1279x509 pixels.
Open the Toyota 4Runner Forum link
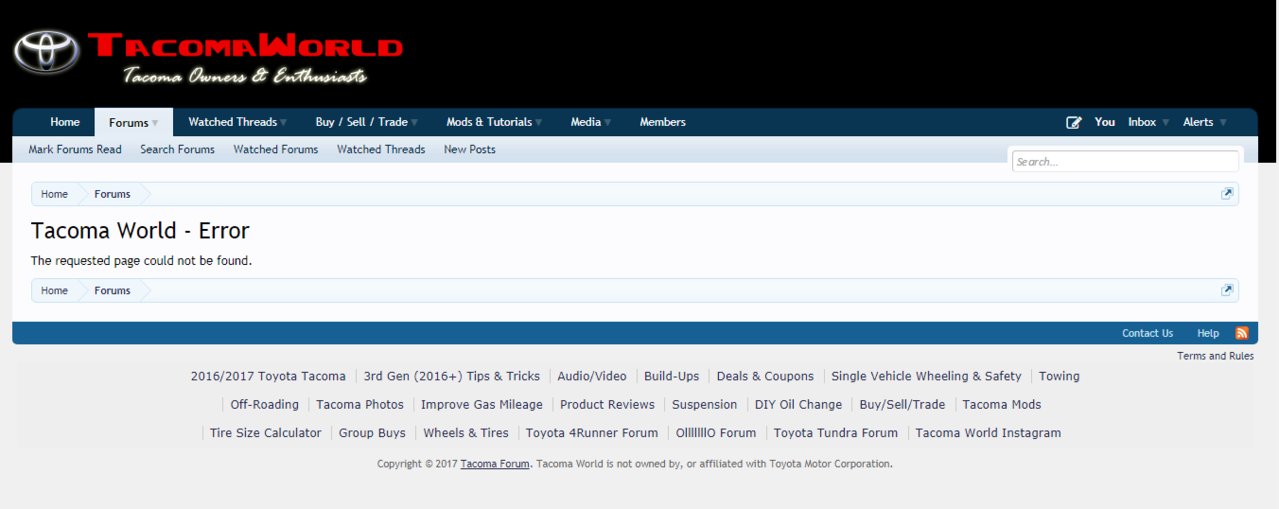pyautogui.click(x=592, y=433)
